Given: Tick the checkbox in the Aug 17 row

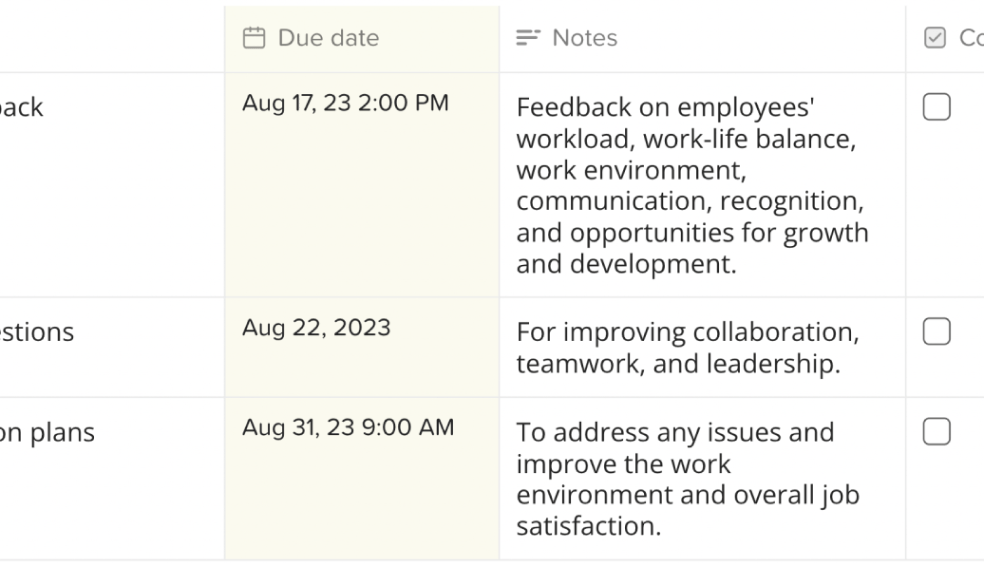Looking at the screenshot, I should coord(936,108).
